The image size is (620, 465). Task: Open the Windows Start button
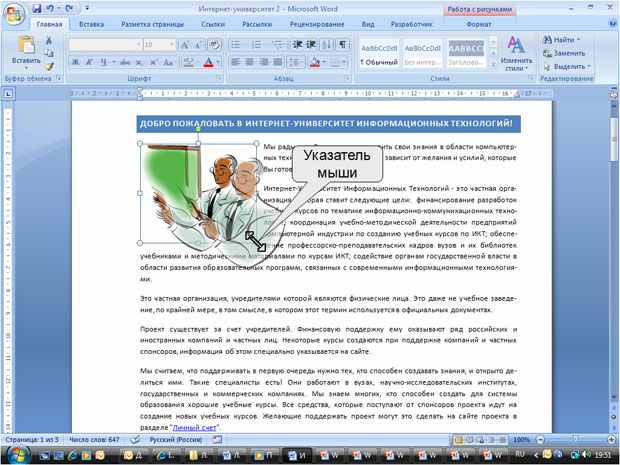(16, 455)
